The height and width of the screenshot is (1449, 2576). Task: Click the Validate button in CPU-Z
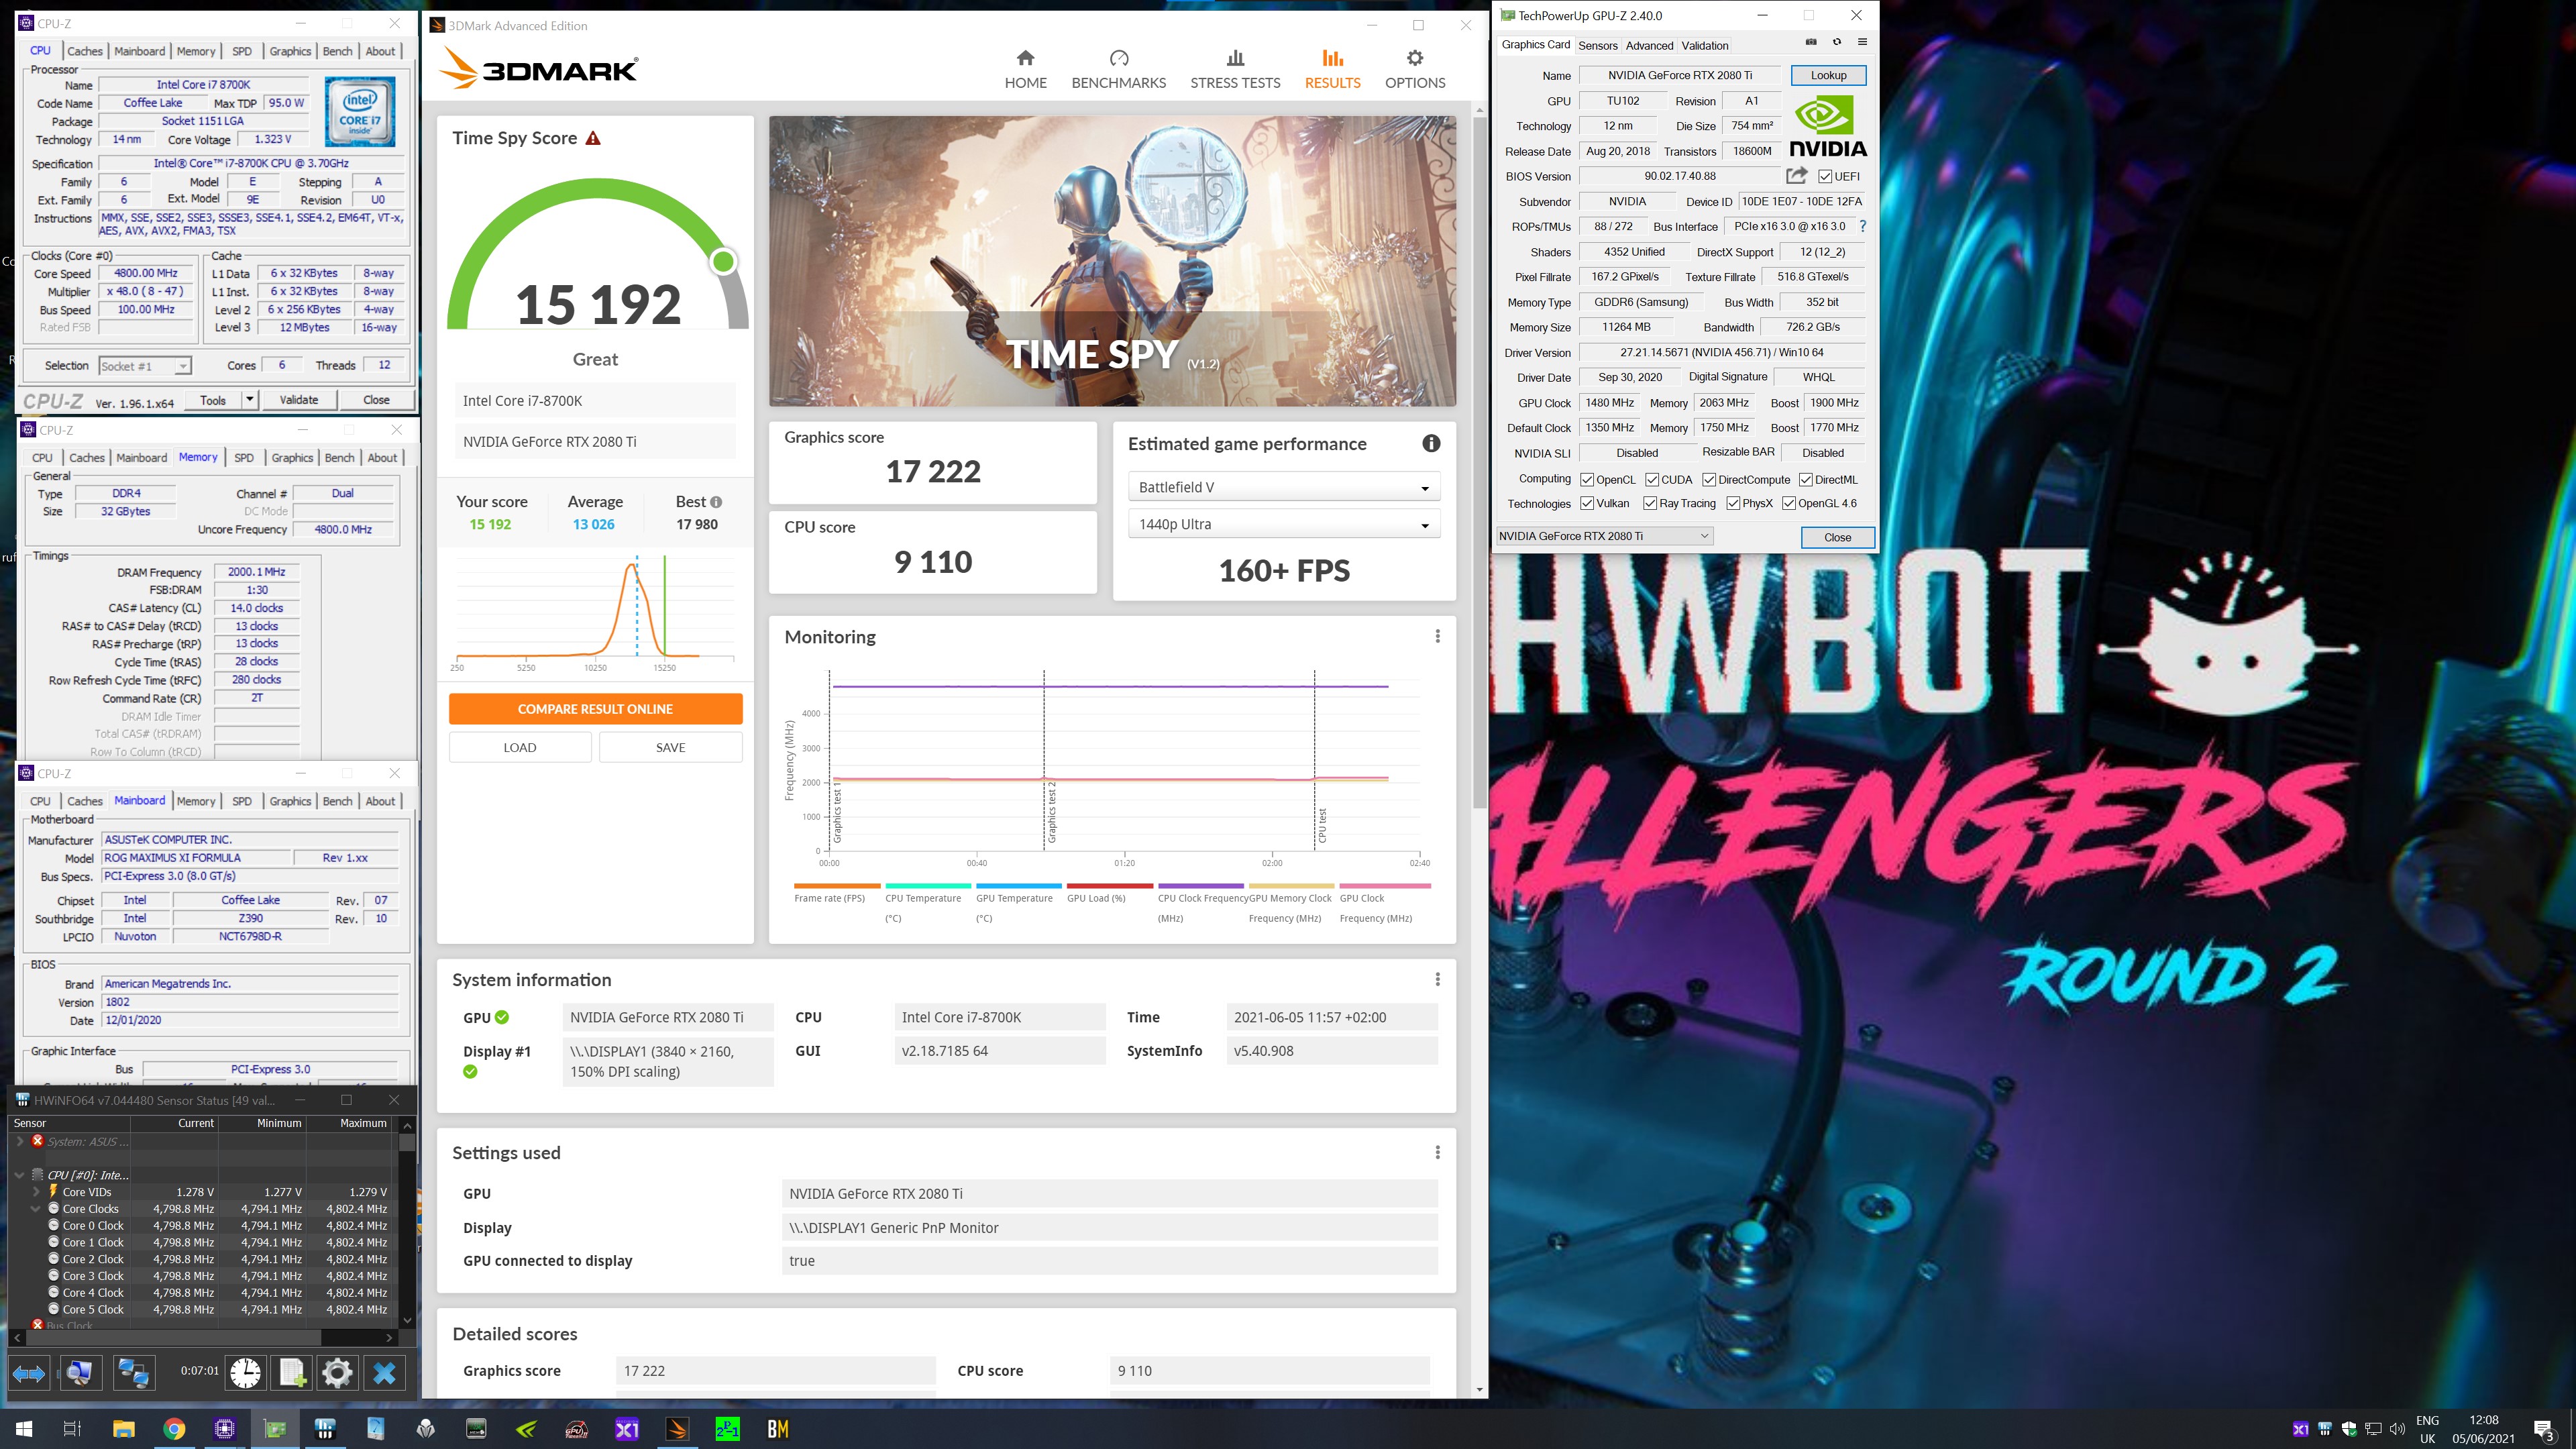(298, 400)
